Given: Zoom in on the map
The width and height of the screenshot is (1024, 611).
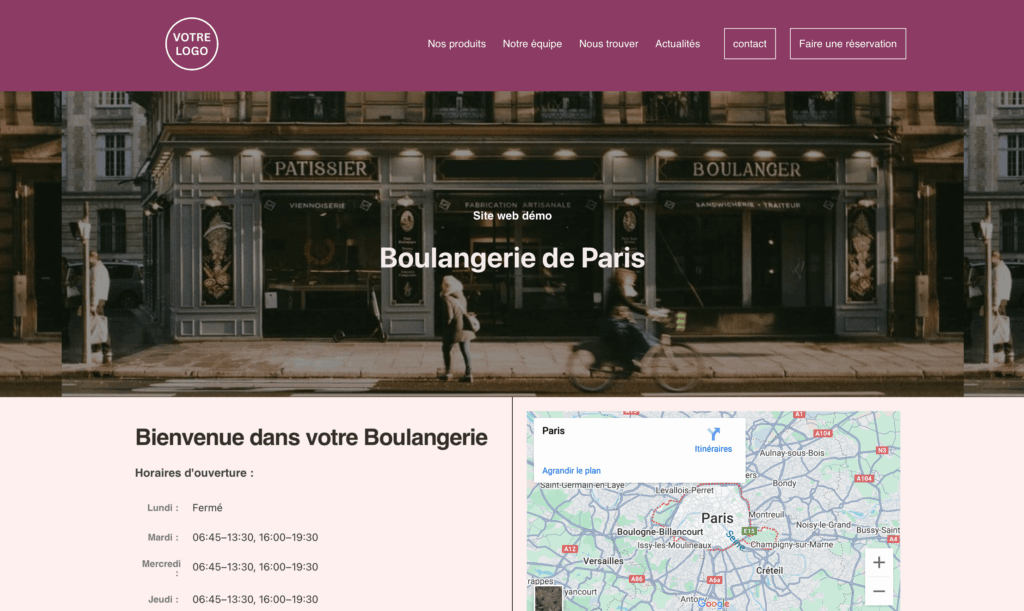Looking at the screenshot, I should [878, 562].
